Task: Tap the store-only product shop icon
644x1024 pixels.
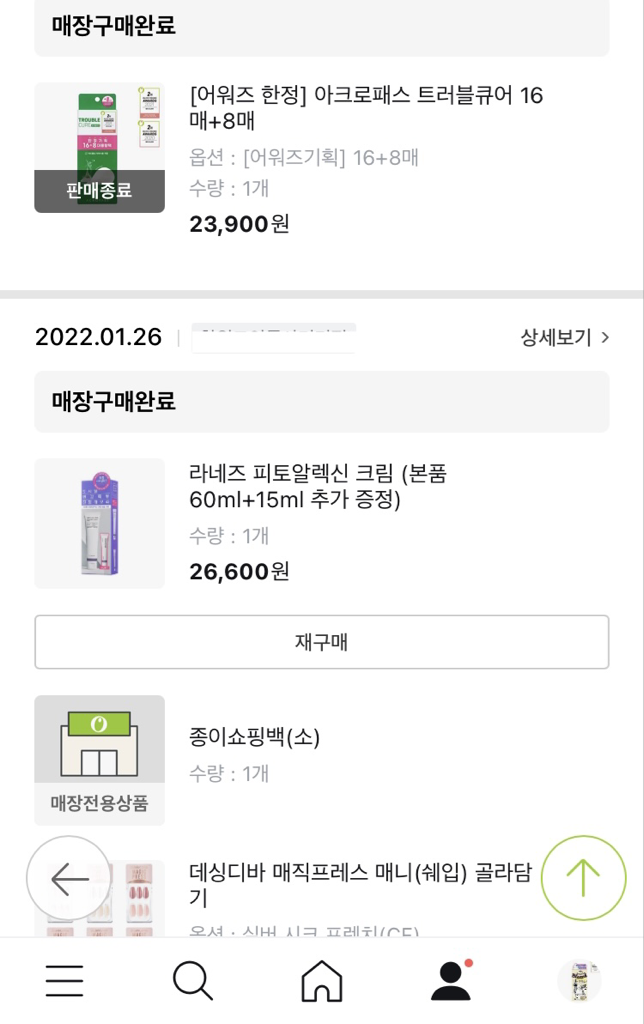Action: (x=99, y=760)
